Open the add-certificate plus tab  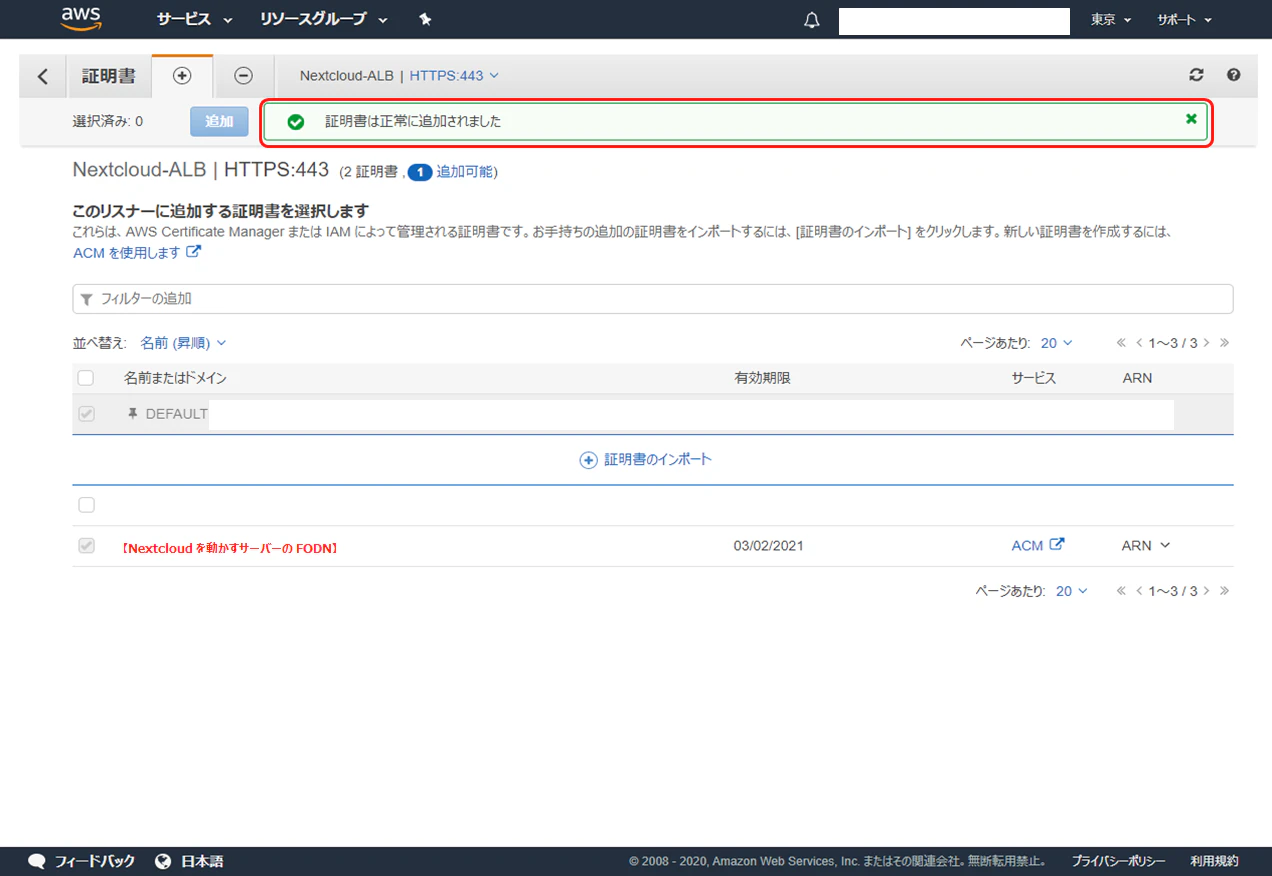(x=182, y=76)
